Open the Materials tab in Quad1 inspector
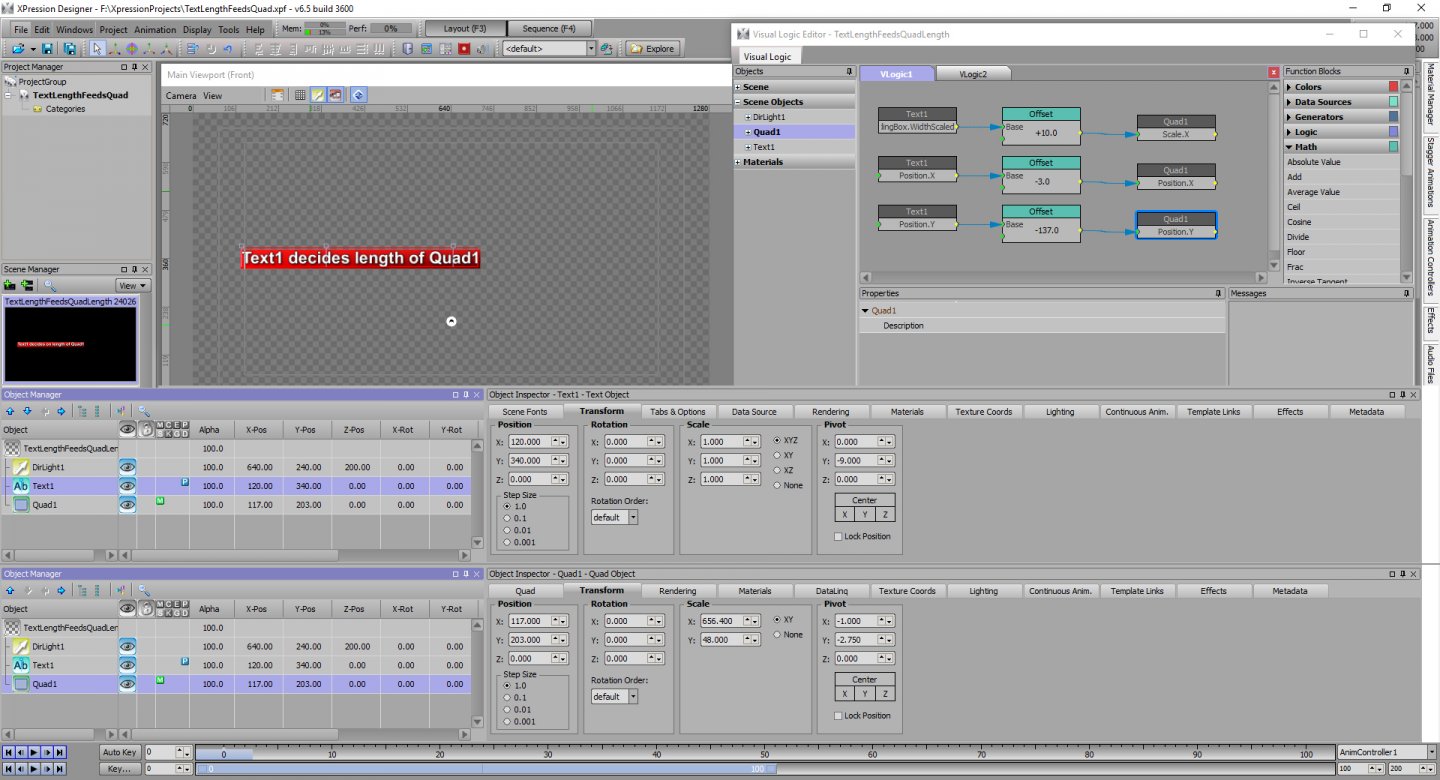This screenshot has height=780, width=1440. (755, 591)
